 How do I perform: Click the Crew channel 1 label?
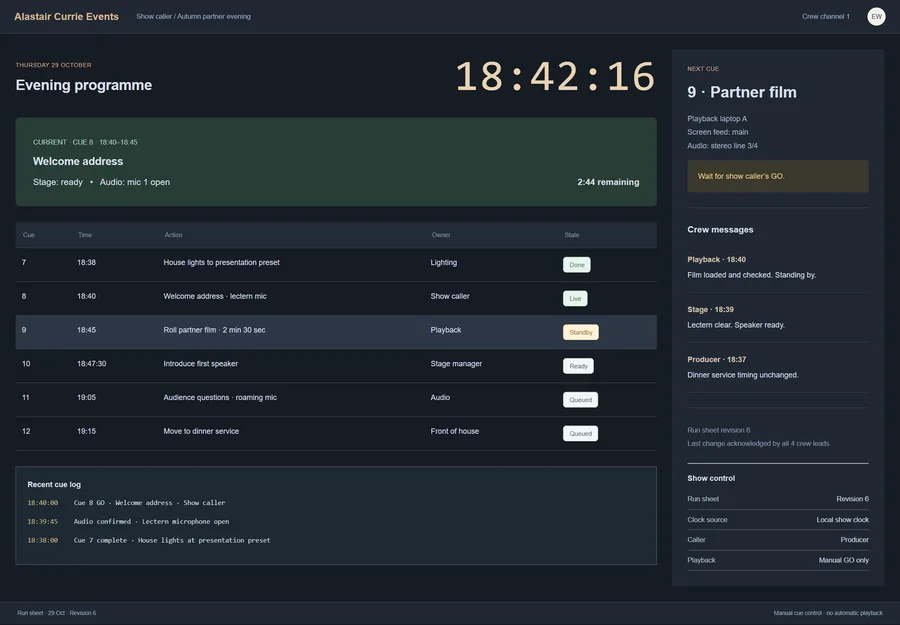click(825, 17)
